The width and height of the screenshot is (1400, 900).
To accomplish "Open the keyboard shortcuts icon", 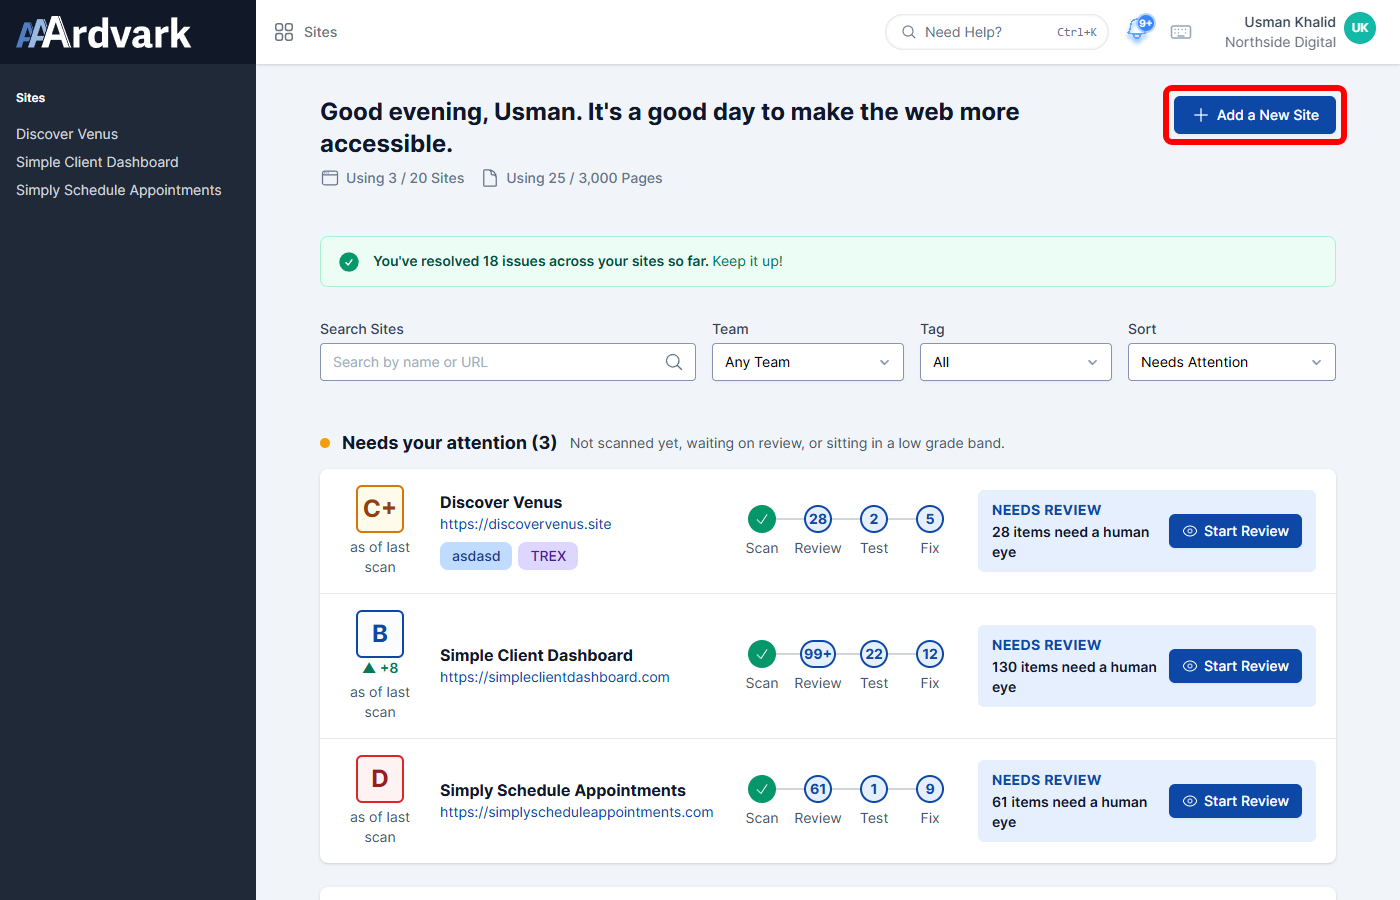I will pos(1181,32).
